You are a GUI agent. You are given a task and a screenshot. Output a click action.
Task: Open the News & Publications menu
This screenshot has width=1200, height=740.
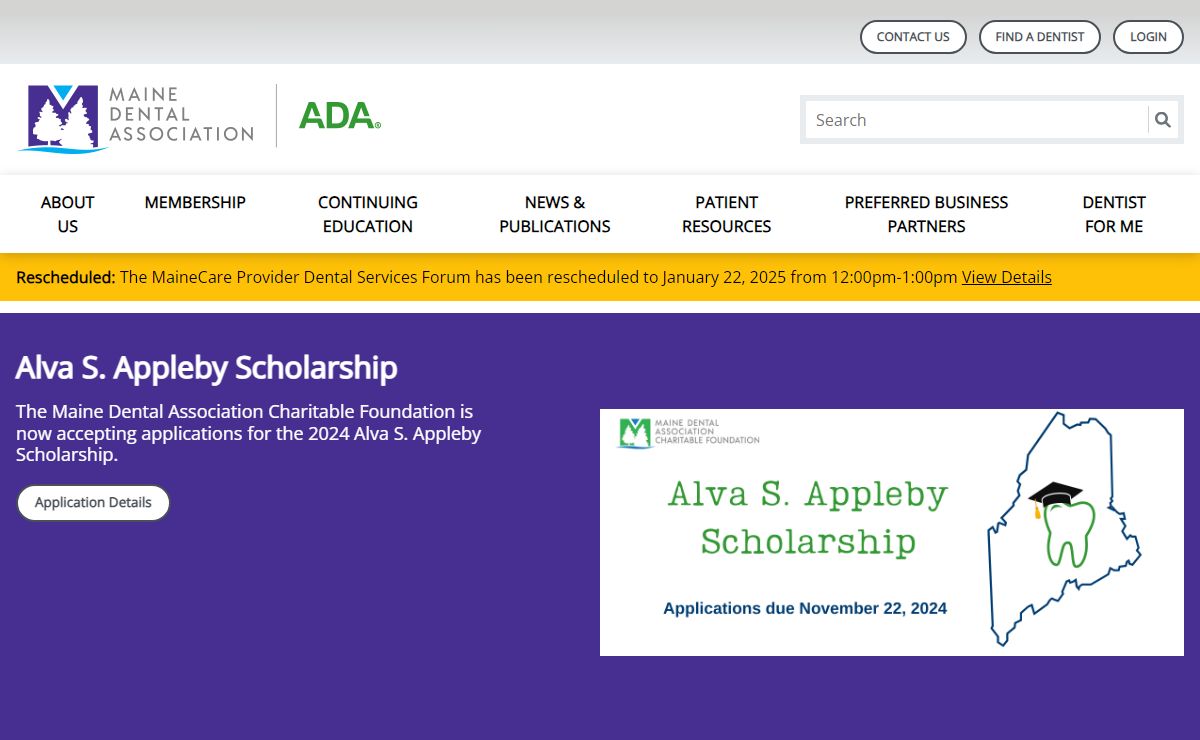point(555,214)
